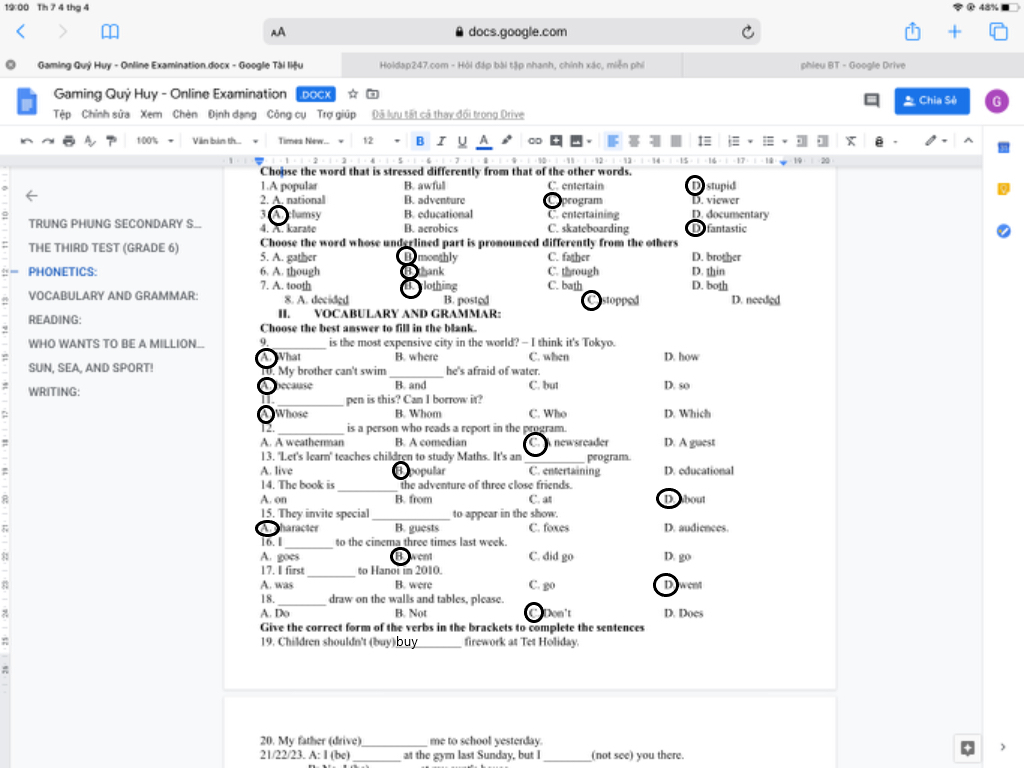Close the document outline panel
The image size is (1024, 768).
pyautogui.click(x=31, y=195)
